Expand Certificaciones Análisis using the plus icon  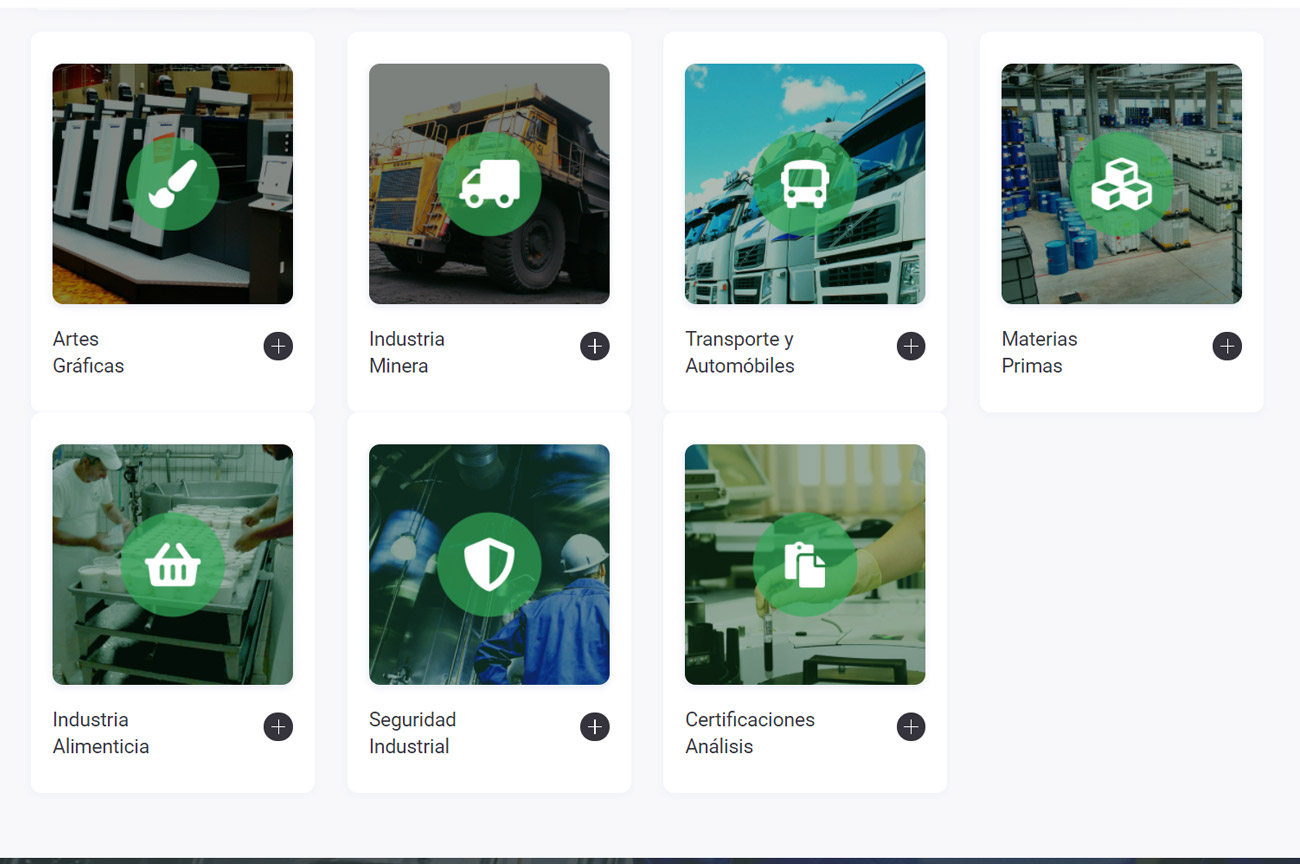(x=911, y=727)
